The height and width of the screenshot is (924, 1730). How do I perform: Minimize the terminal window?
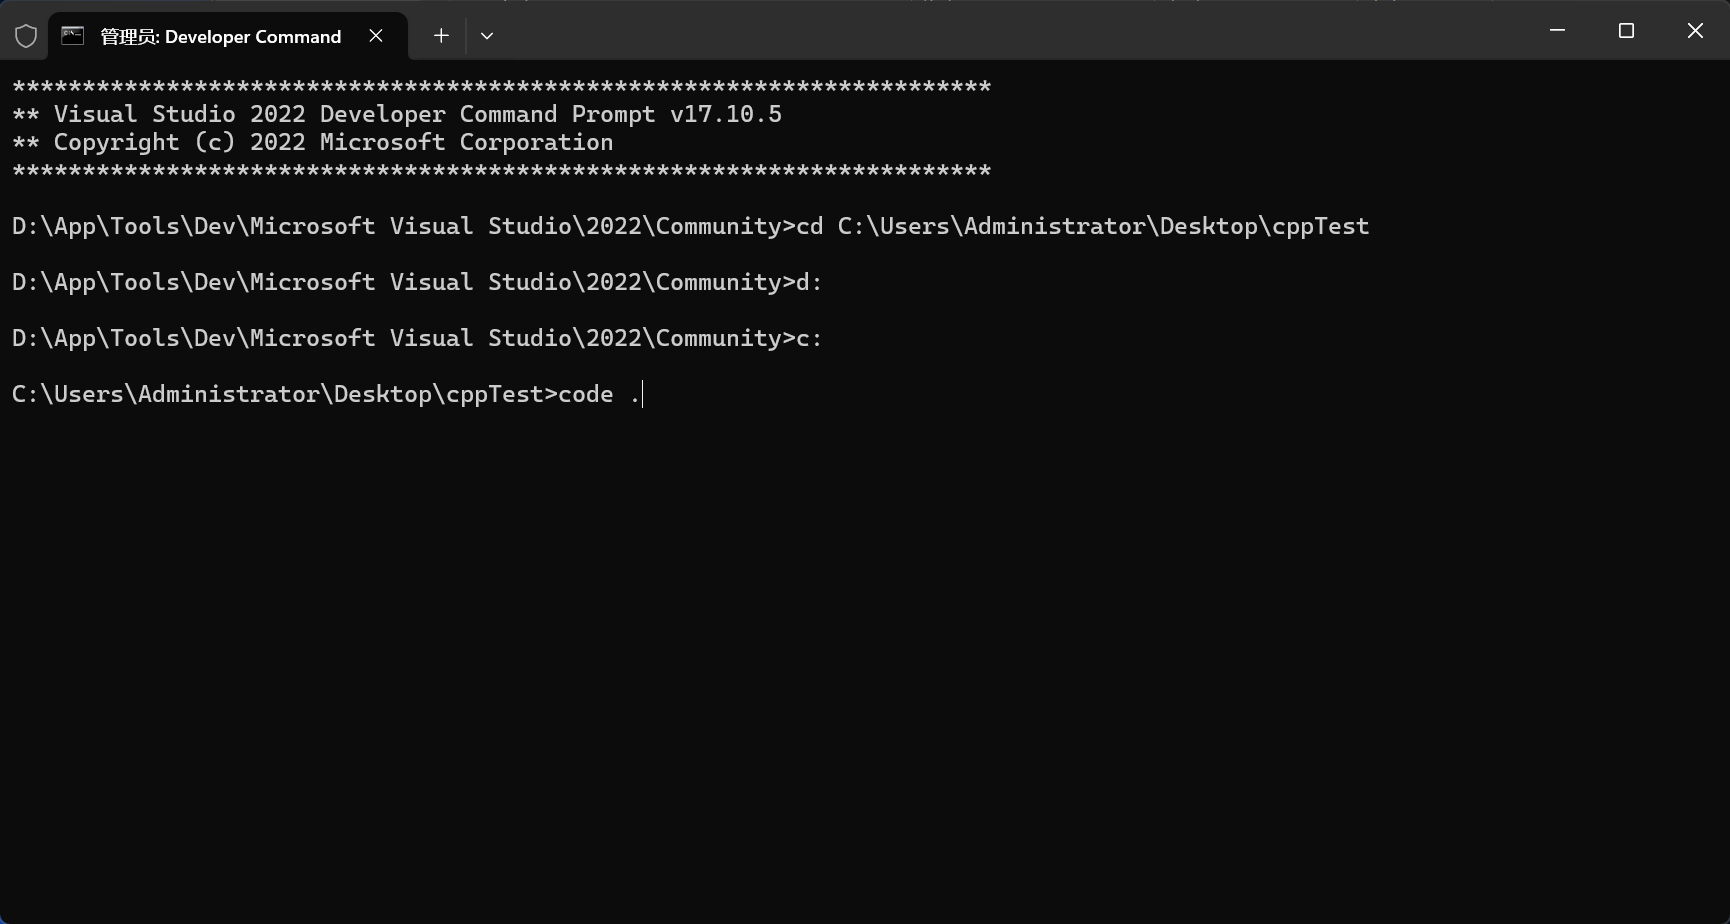[x=1557, y=31]
